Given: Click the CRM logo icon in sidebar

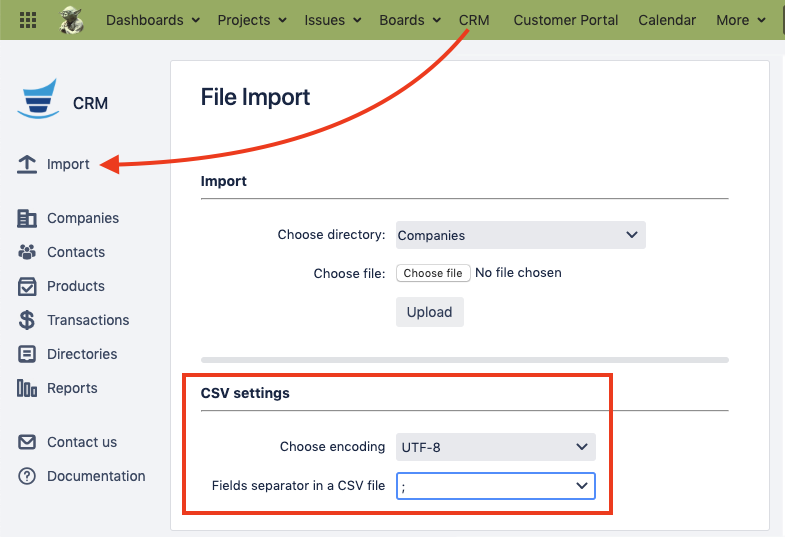Looking at the screenshot, I should click(40, 100).
